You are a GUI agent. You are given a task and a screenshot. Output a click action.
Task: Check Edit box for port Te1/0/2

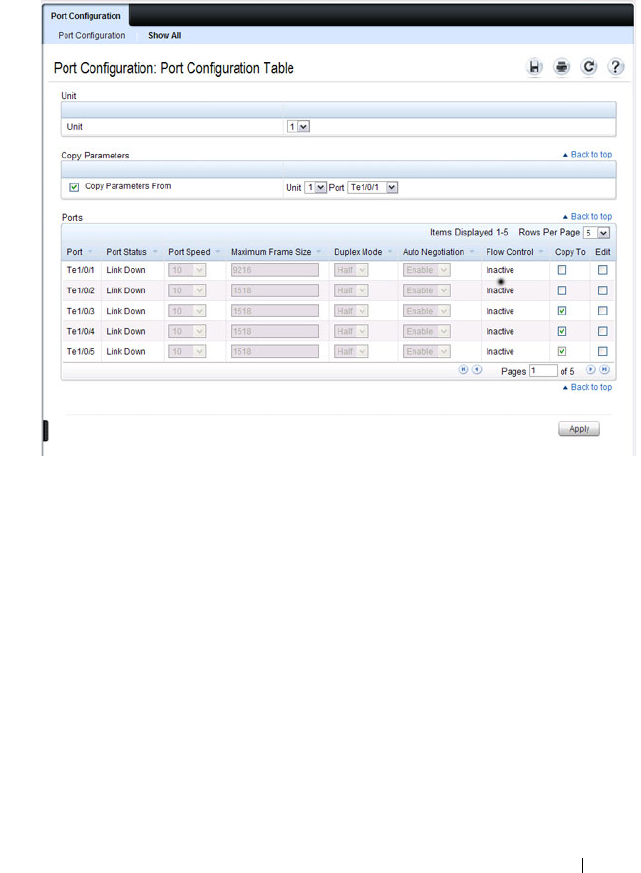pos(603,291)
